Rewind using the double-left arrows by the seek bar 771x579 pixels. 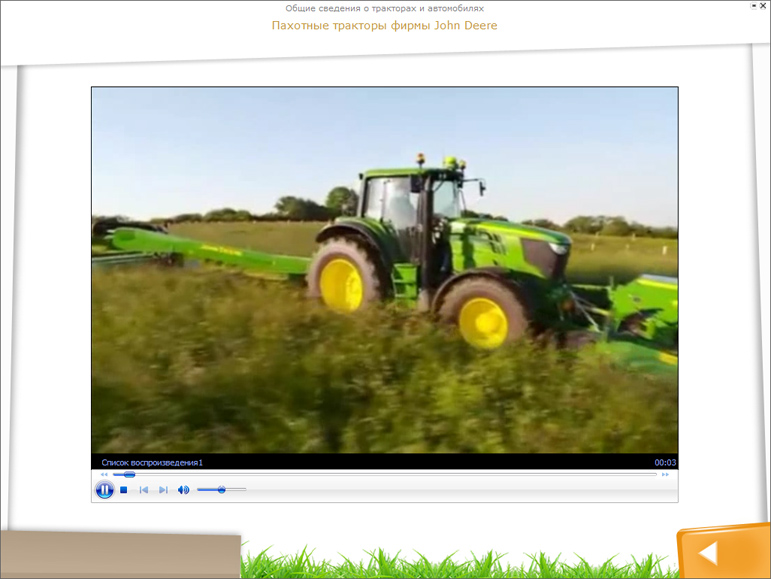pyautogui.click(x=104, y=474)
